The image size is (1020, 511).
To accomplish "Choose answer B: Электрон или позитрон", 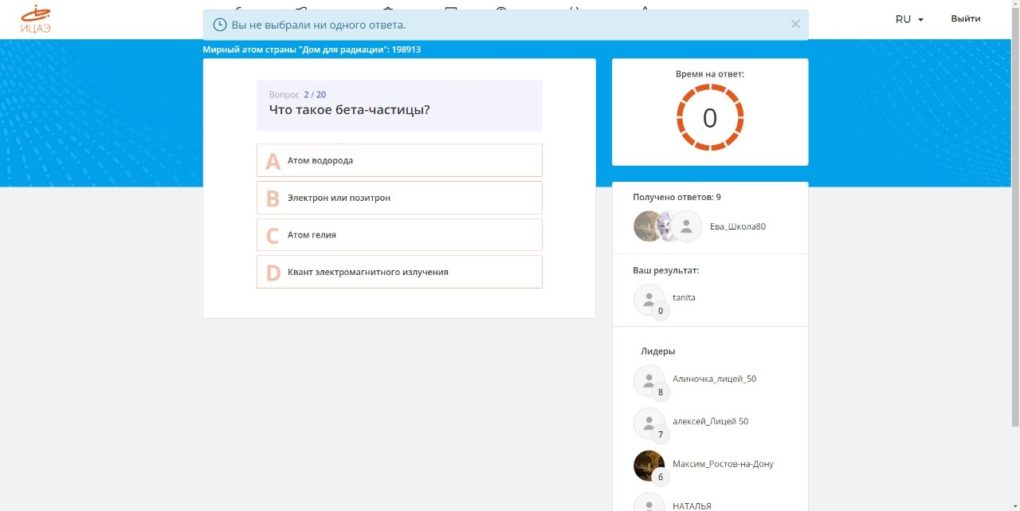I will pos(399,198).
